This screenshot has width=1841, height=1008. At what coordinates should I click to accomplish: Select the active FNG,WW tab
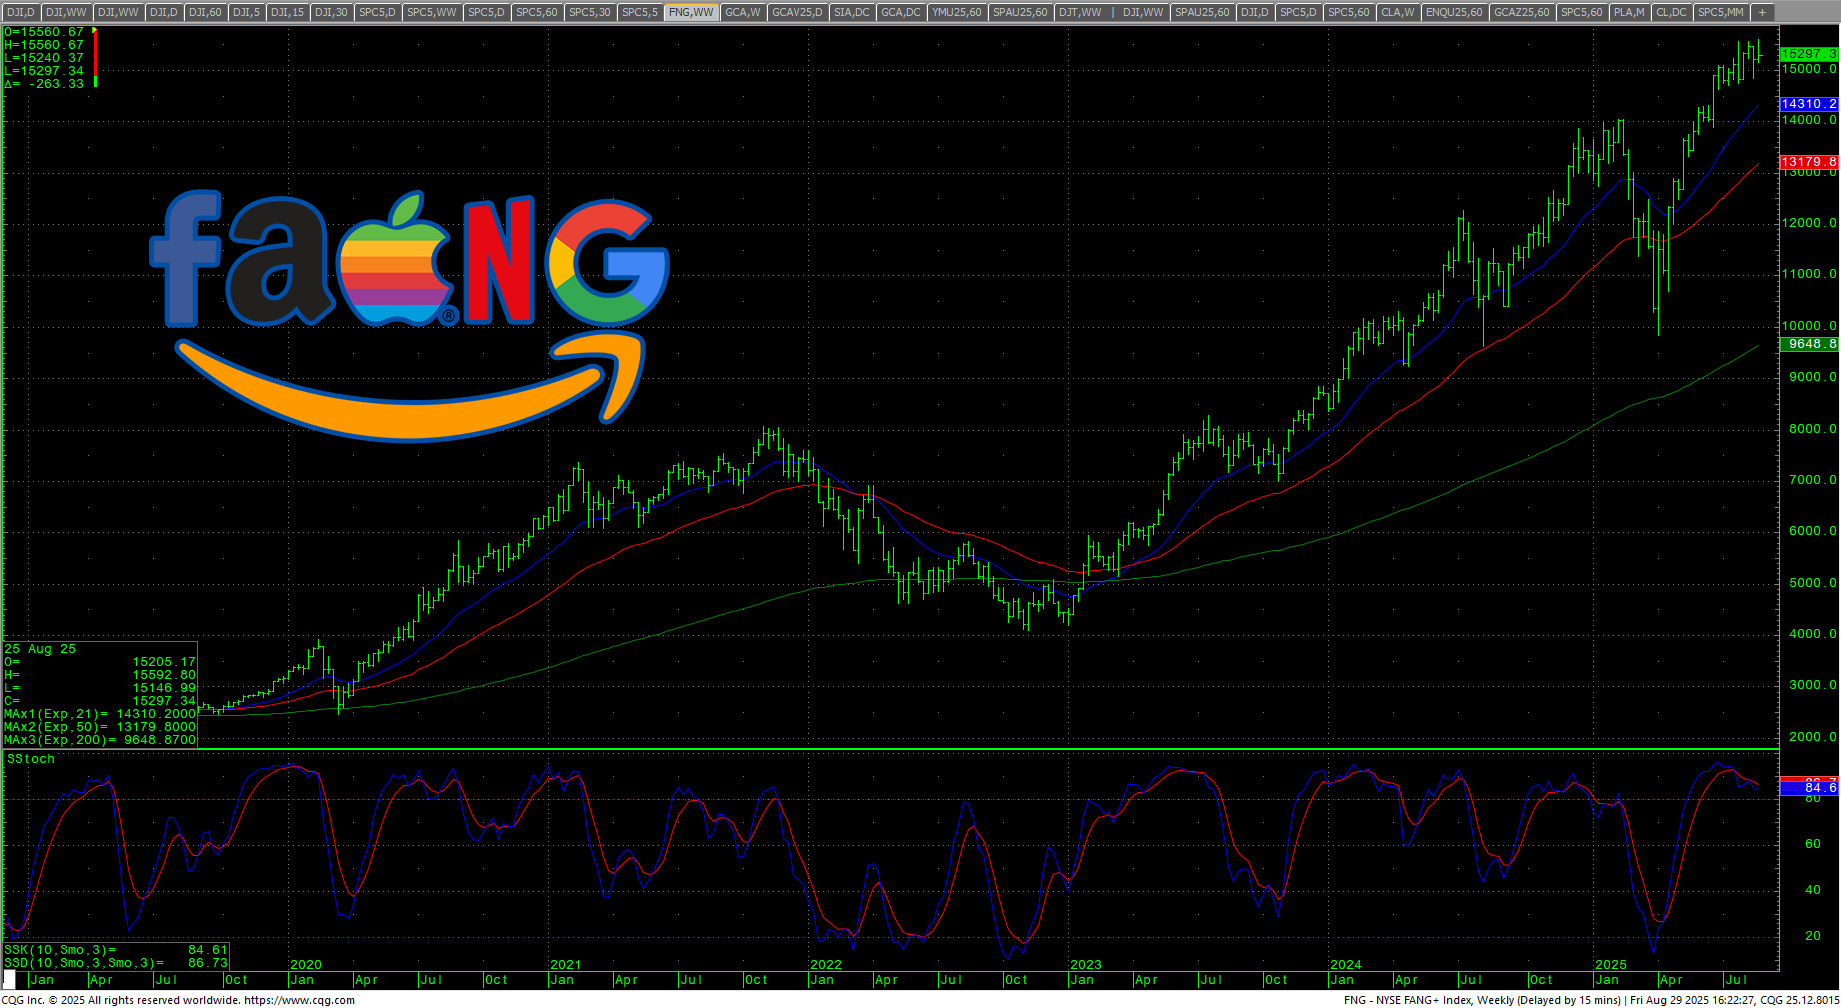[x=691, y=12]
